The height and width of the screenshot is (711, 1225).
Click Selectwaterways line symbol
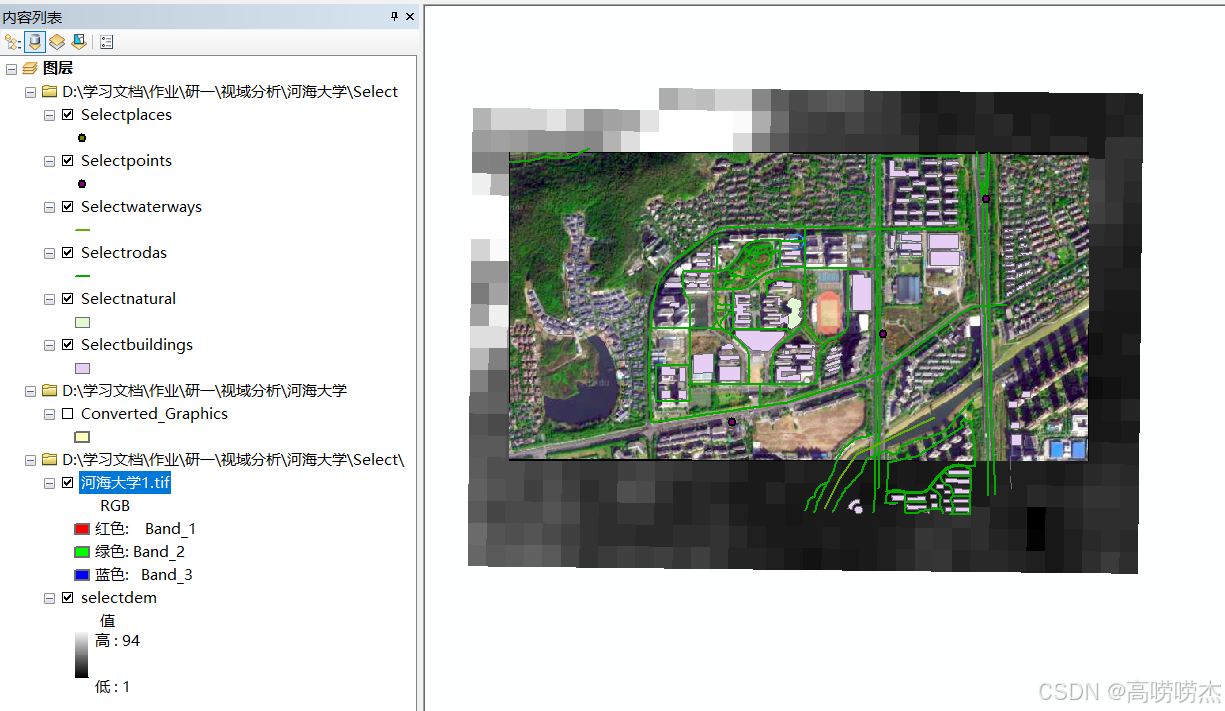pos(83,230)
